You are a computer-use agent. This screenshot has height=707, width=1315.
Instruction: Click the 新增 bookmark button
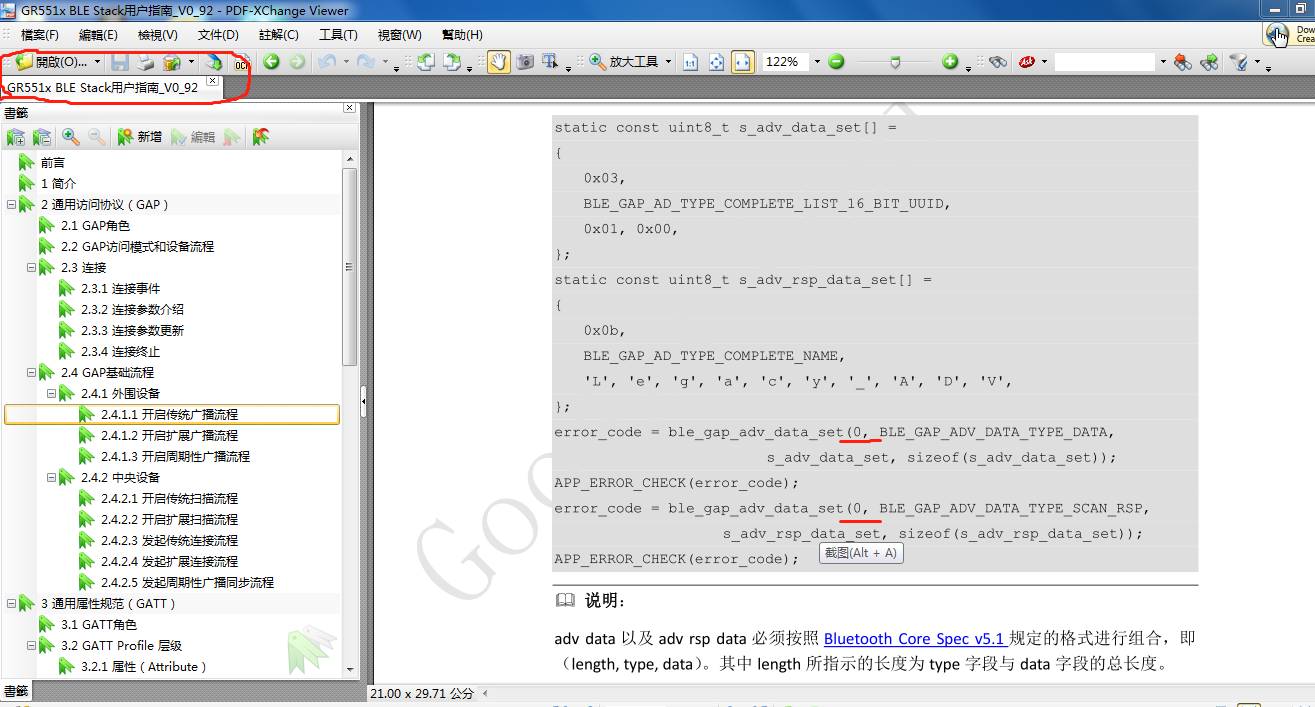(139, 137)
